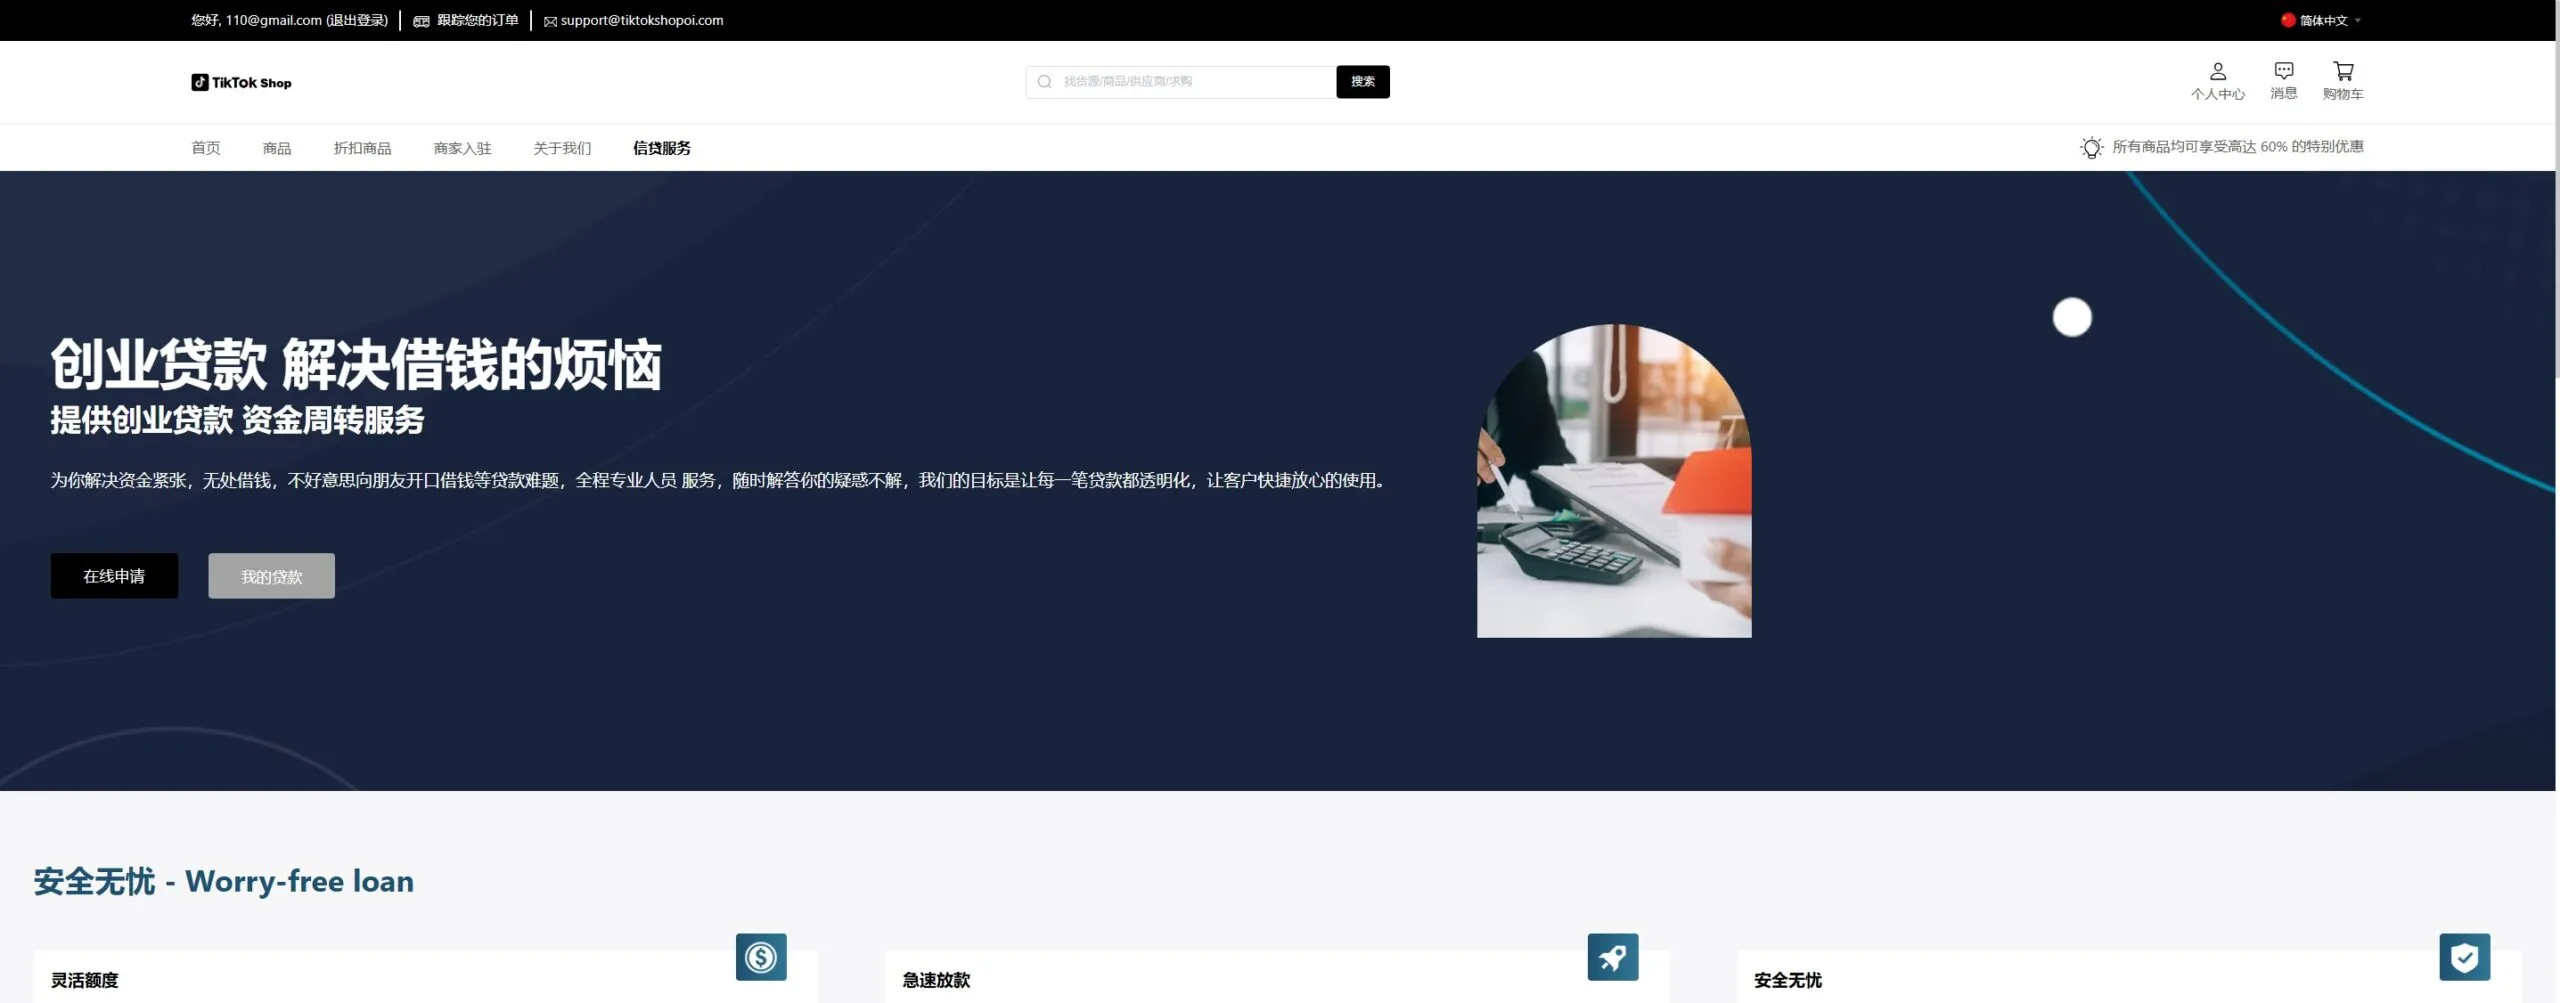Click the black 搜索 search button

pyautogui.click(x=1362, y=82)
